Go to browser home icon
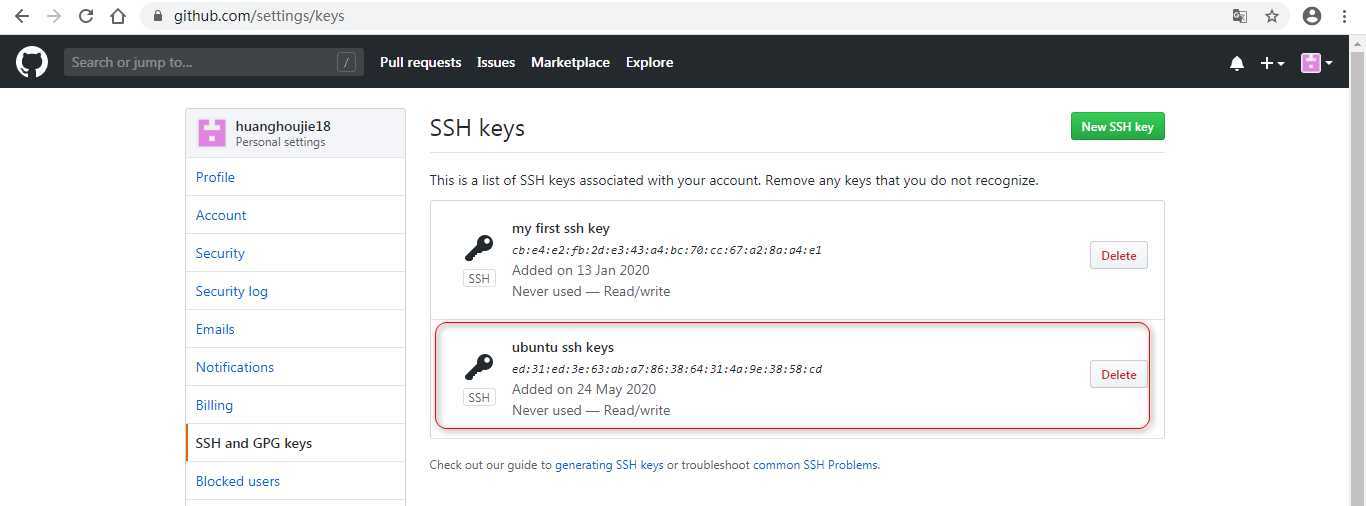 point(118,16)
